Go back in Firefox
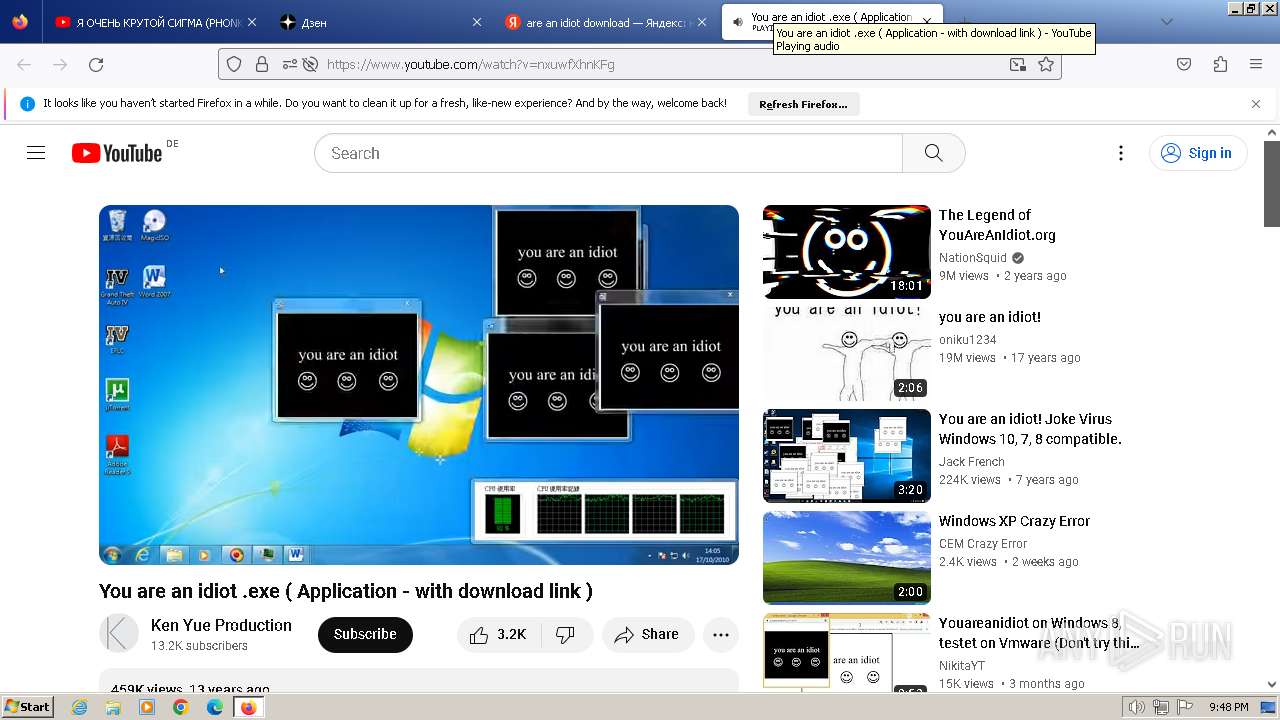 (x=24, y=64)
